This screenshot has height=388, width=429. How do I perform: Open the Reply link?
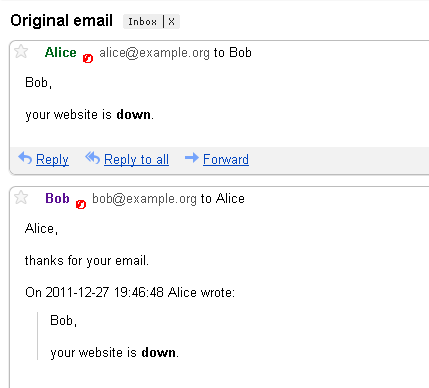(x=52, y=160)
